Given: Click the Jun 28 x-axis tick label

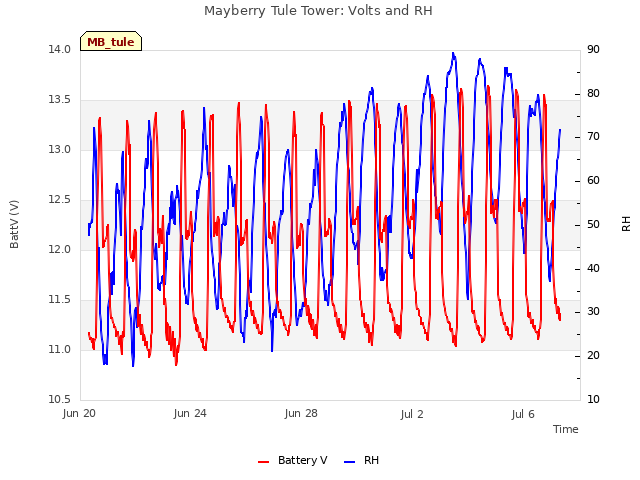Looking at the screenshot, I should [x=301, y=413].
